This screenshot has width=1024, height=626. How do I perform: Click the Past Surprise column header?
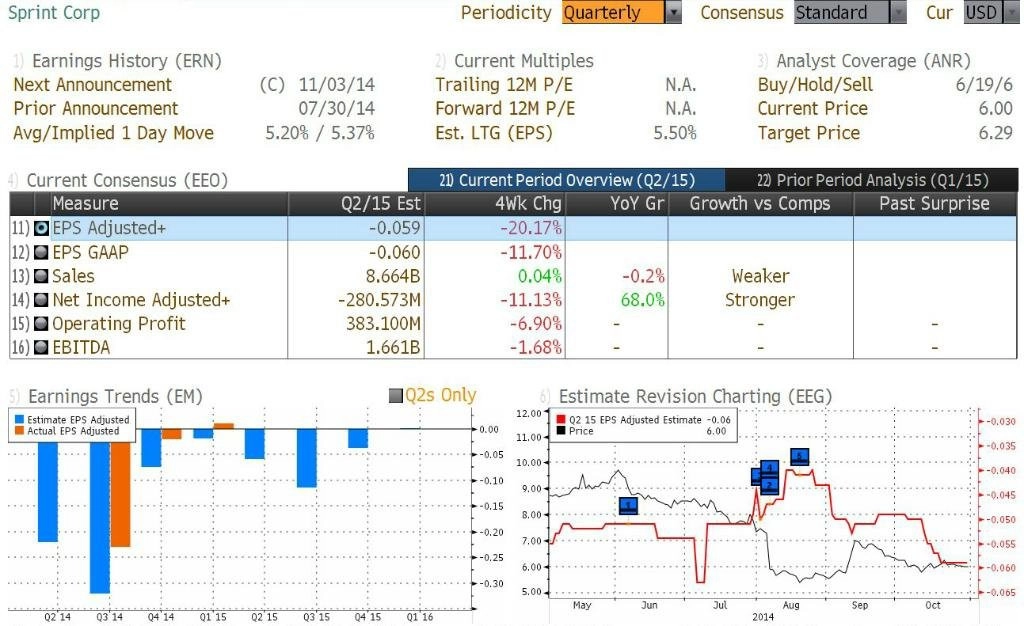click(935, 204)
